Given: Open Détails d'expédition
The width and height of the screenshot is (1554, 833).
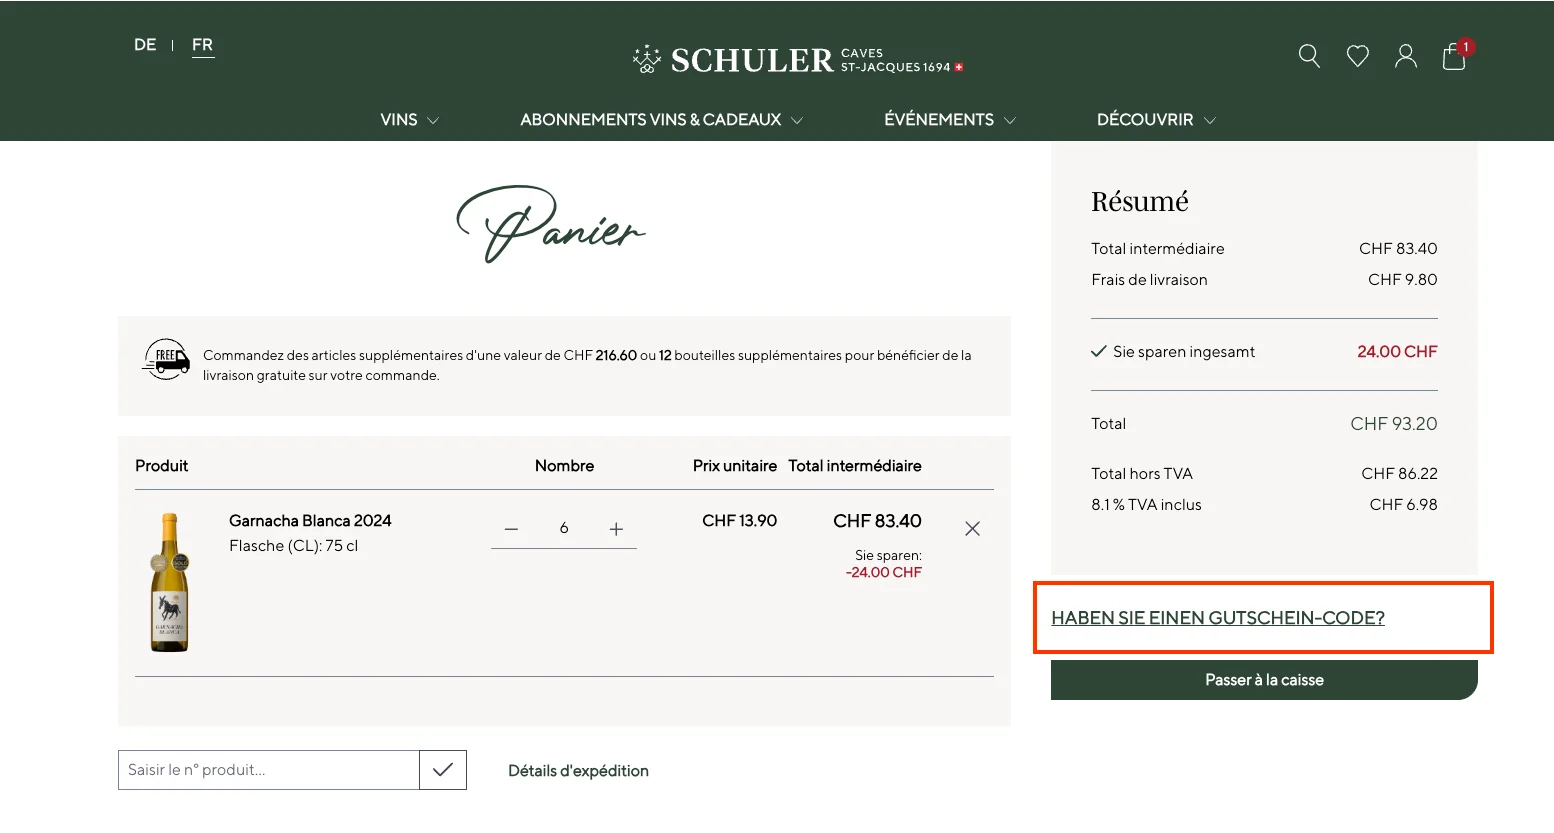Looking at the screenshot, I should pyautogui.click(x=578, y=770).
